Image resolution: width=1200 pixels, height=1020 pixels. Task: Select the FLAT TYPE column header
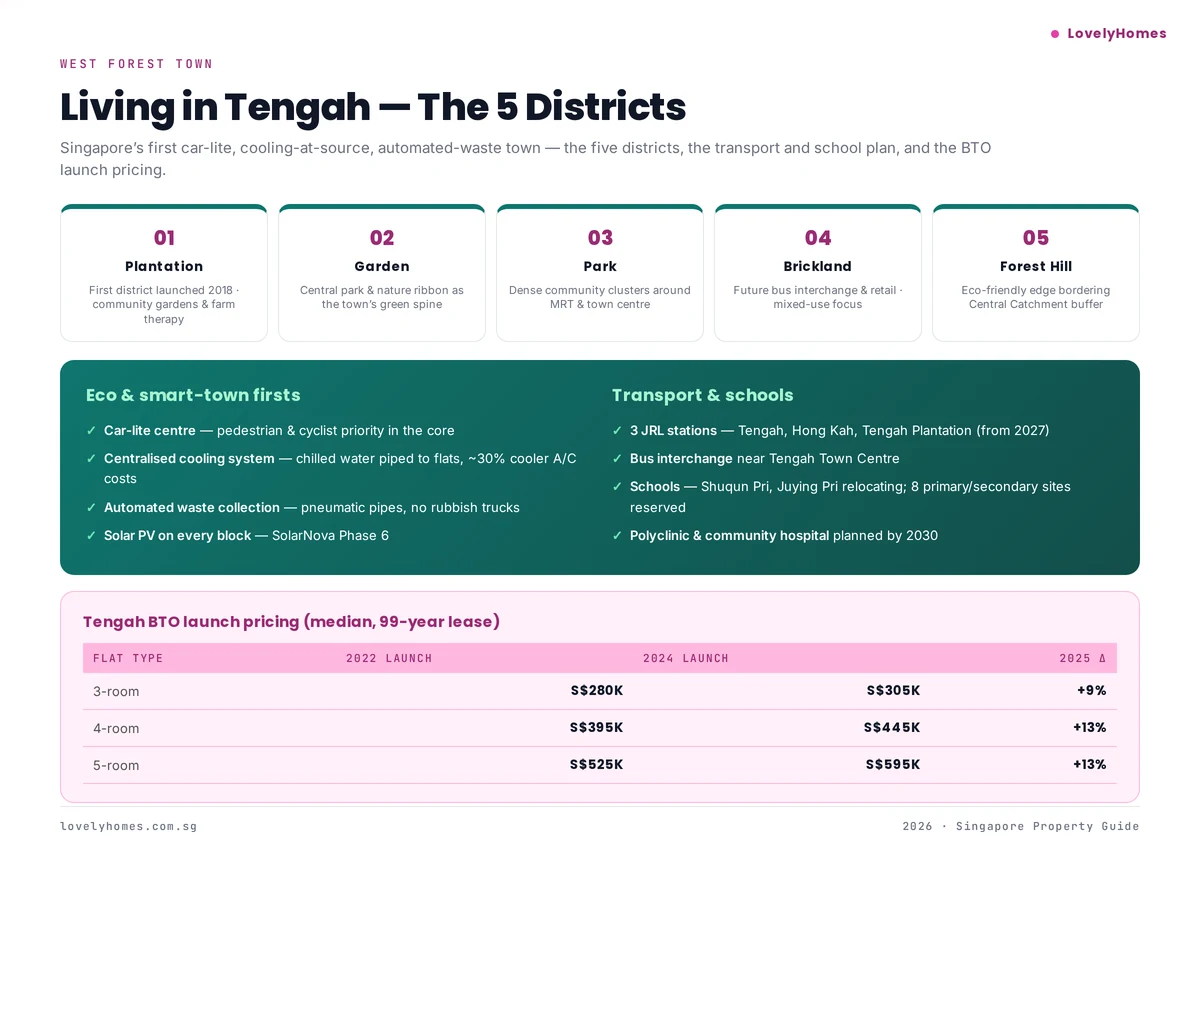(x=128, y=658)
